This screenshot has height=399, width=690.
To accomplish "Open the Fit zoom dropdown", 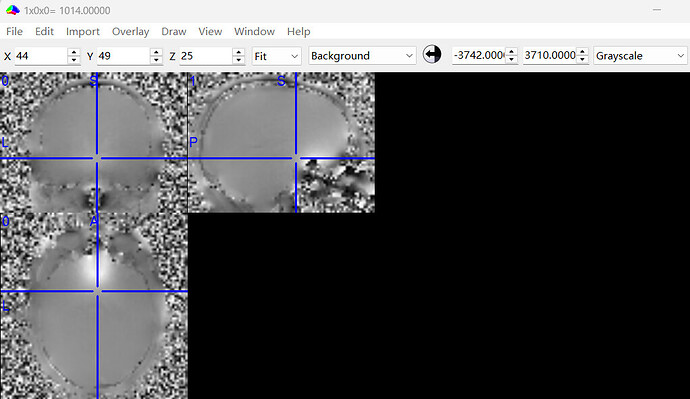I will [277, 56].
